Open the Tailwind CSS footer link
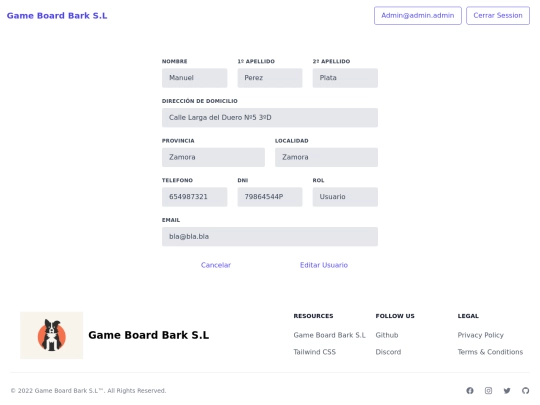The height and width of the screenshot is (405, 540). (x=315, y=352)
